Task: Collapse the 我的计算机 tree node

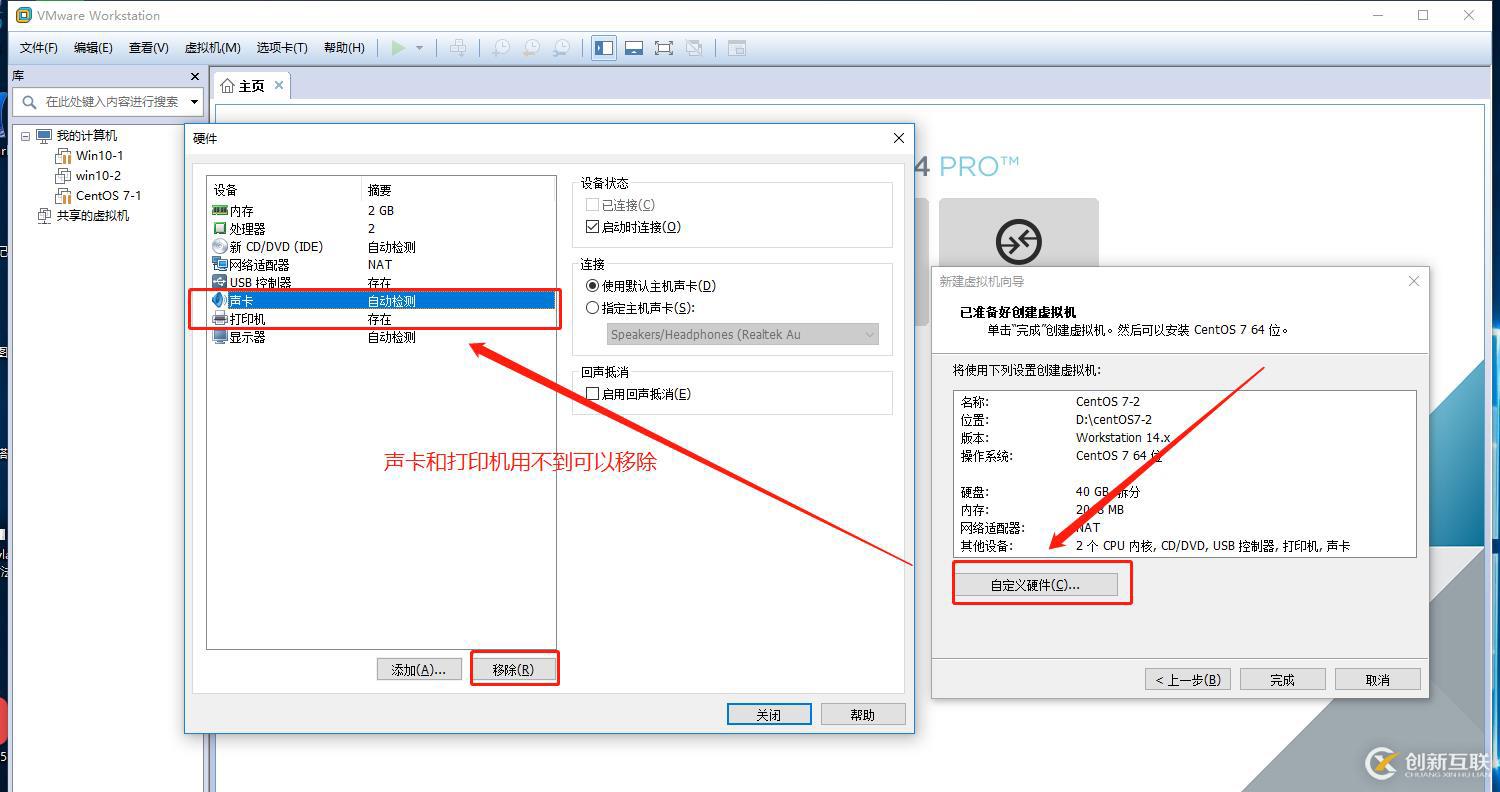Action: pos(26,136)
